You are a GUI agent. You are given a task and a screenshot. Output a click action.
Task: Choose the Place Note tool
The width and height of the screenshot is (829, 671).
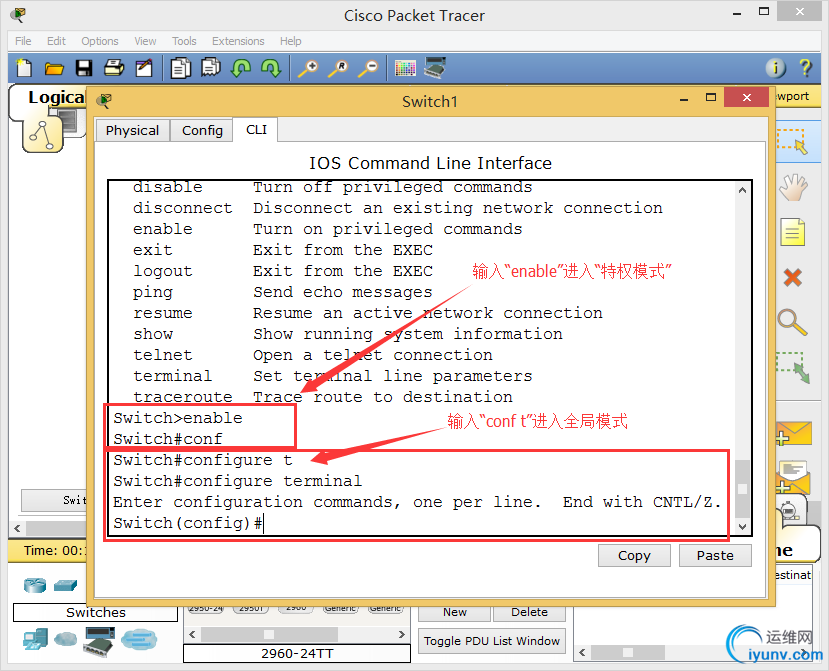pos(793,232)
